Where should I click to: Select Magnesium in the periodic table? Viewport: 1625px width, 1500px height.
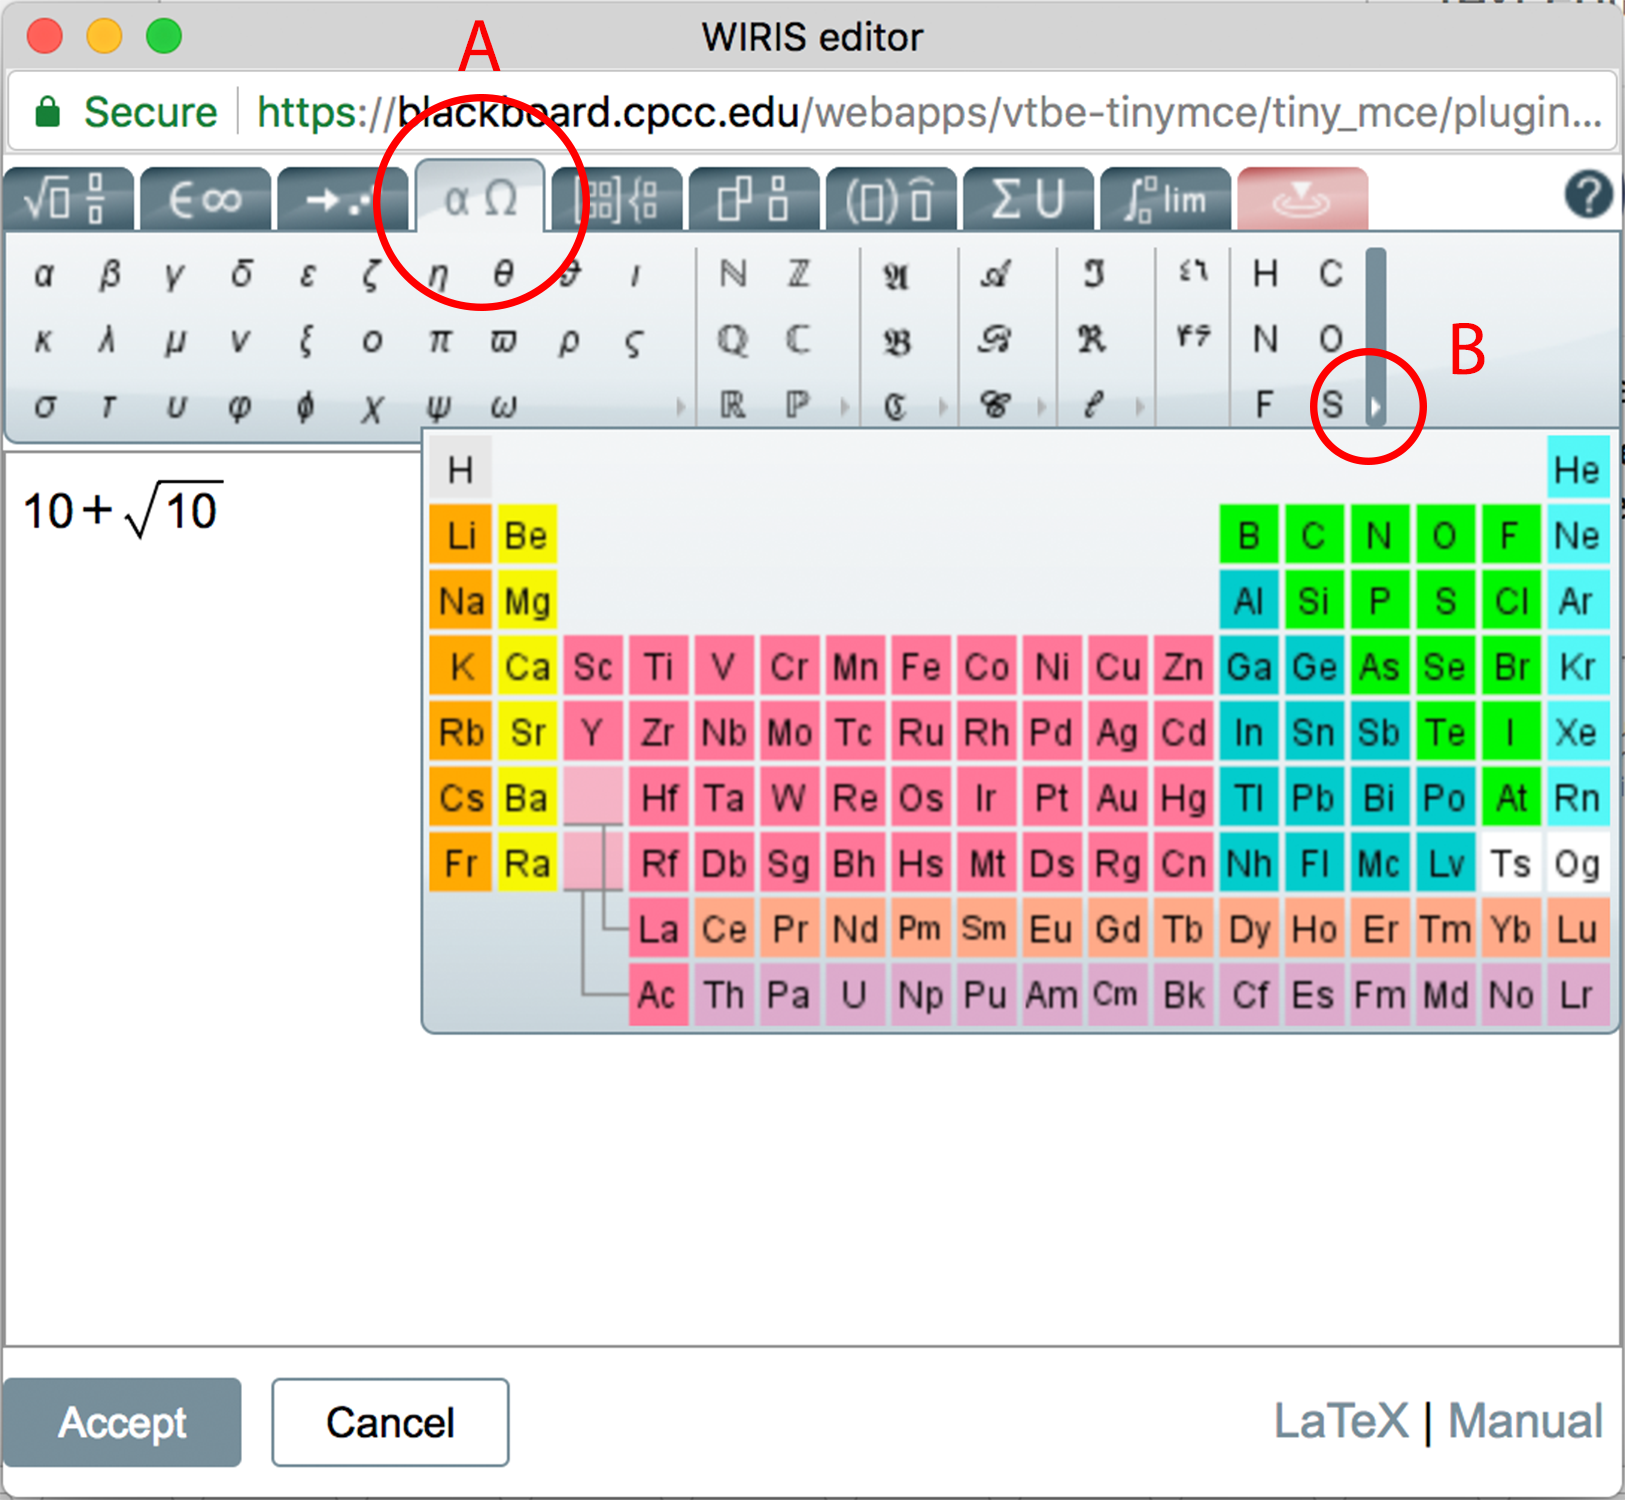527,601
